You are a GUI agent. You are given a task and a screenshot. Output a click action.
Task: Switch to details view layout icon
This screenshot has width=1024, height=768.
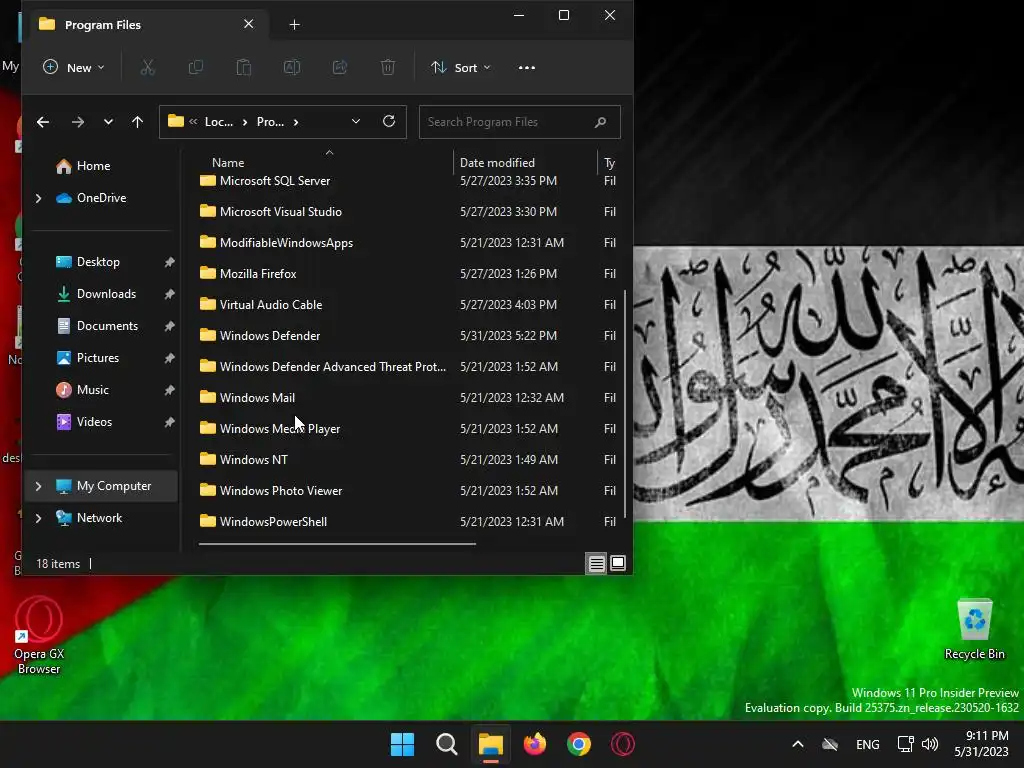(x=596, y=563)
